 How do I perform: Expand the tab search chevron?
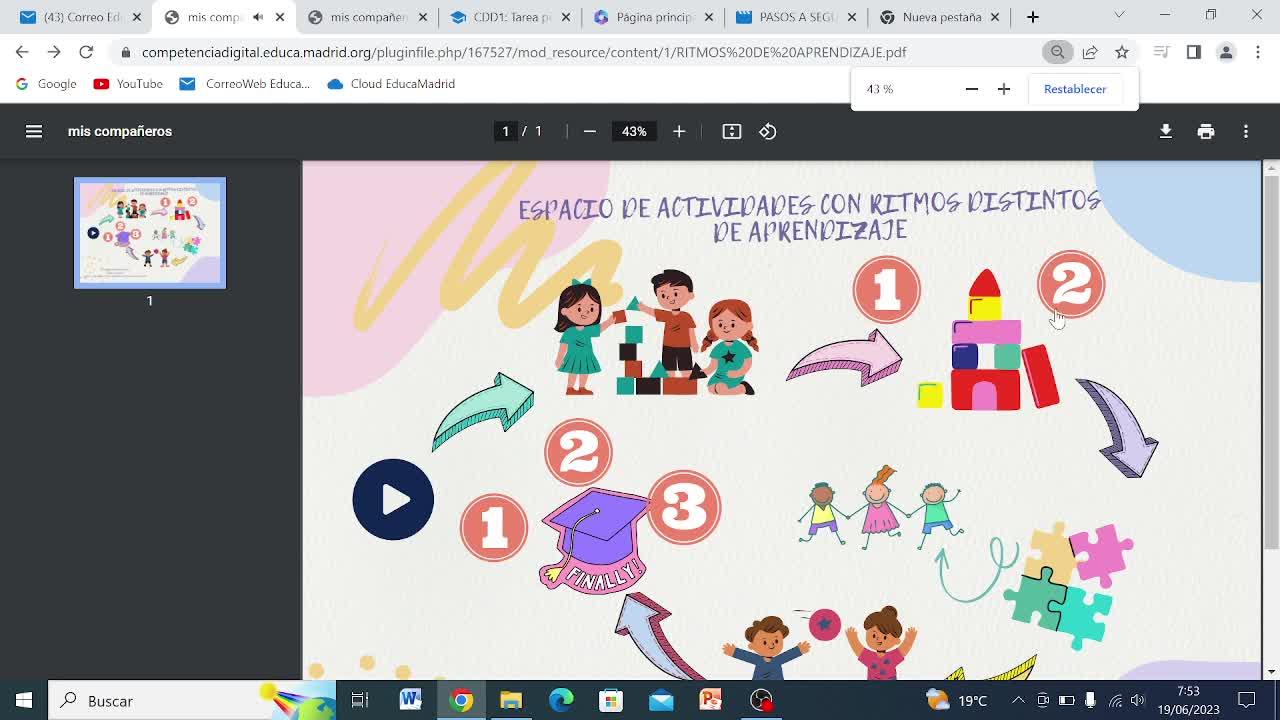(x=1119, y=15)
